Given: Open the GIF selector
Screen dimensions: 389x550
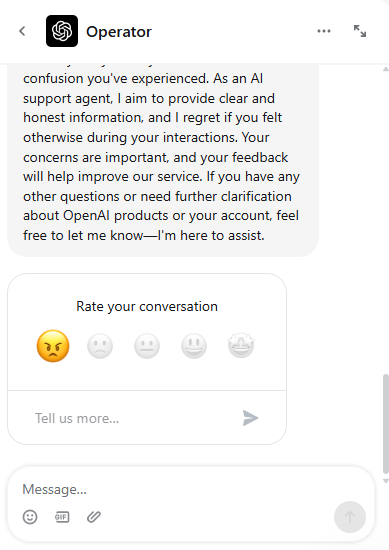Looking at the screenshot, I should click(x=62, y=517).
